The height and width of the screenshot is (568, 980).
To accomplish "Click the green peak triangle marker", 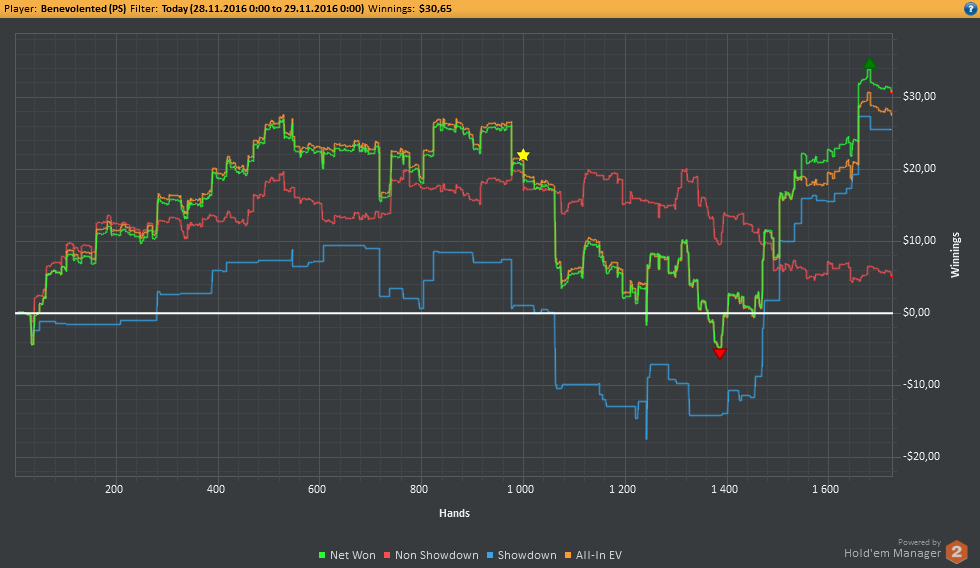I will (869, 63).
